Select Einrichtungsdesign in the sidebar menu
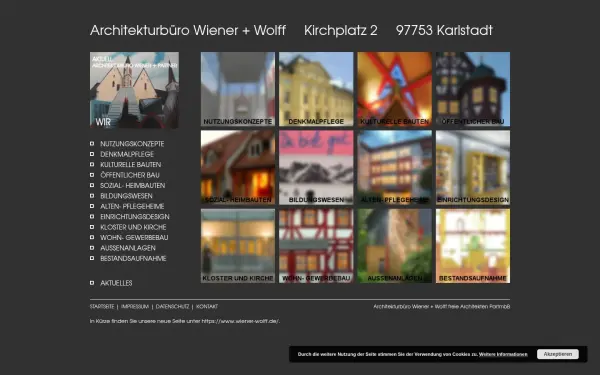This screenshot has width=600, height=375. (135, 217)
